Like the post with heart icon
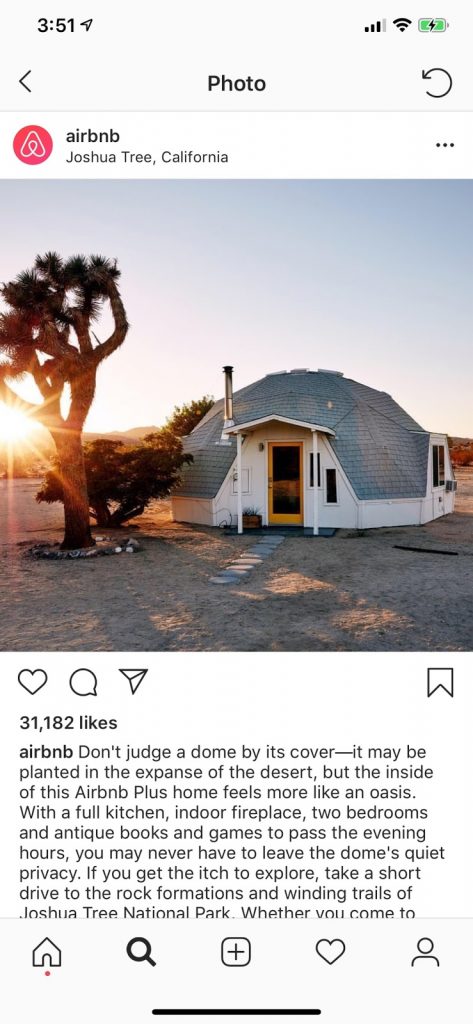Viewport: 473px width, 1024px height. pyautogui.click(x=33, y=682)
